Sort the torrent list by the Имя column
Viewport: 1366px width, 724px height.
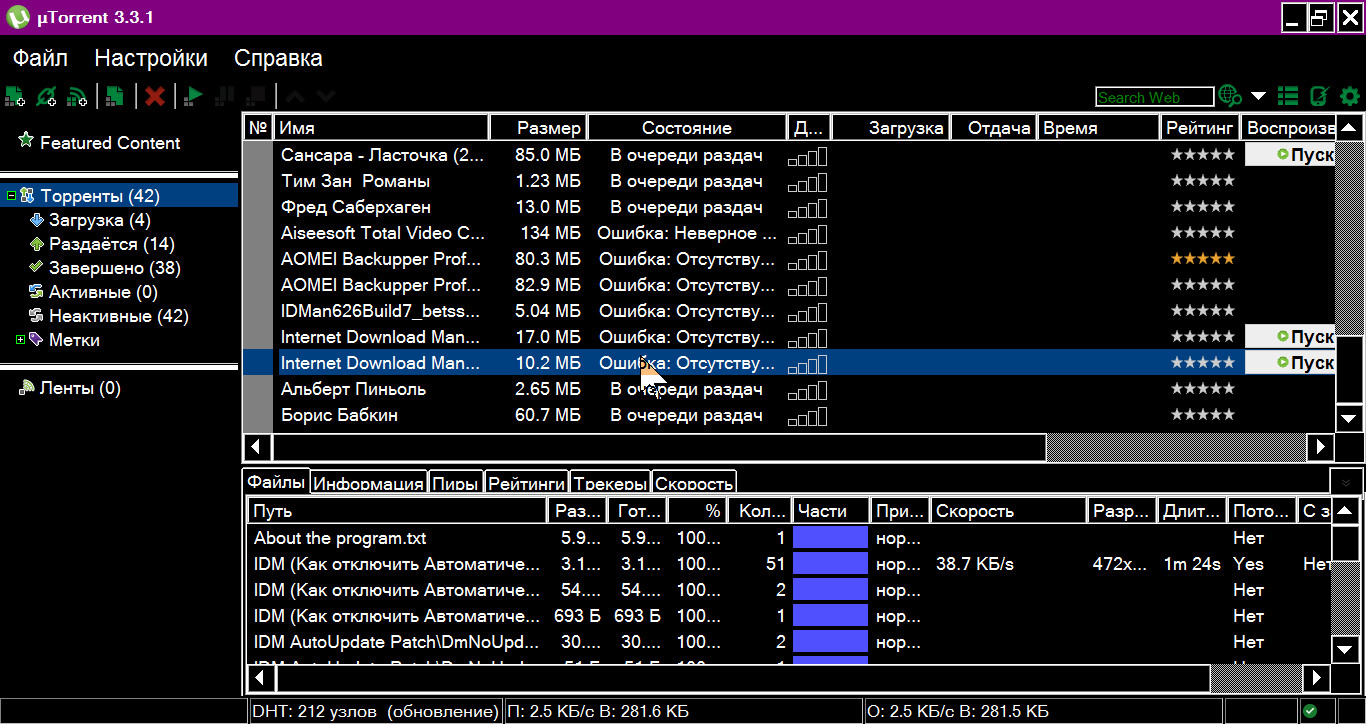pyautogui.click(x=381, y=128)
